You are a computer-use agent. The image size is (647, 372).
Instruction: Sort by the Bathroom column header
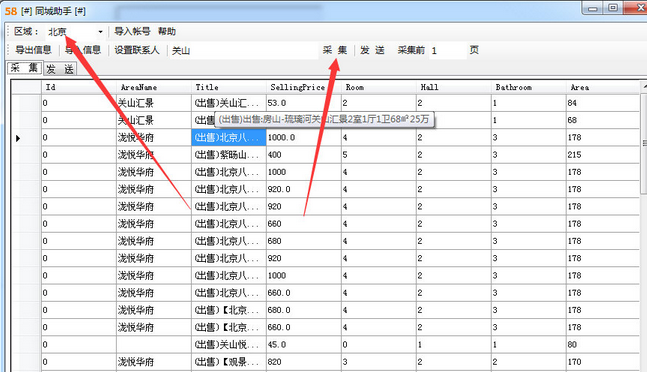coord(529,87)
